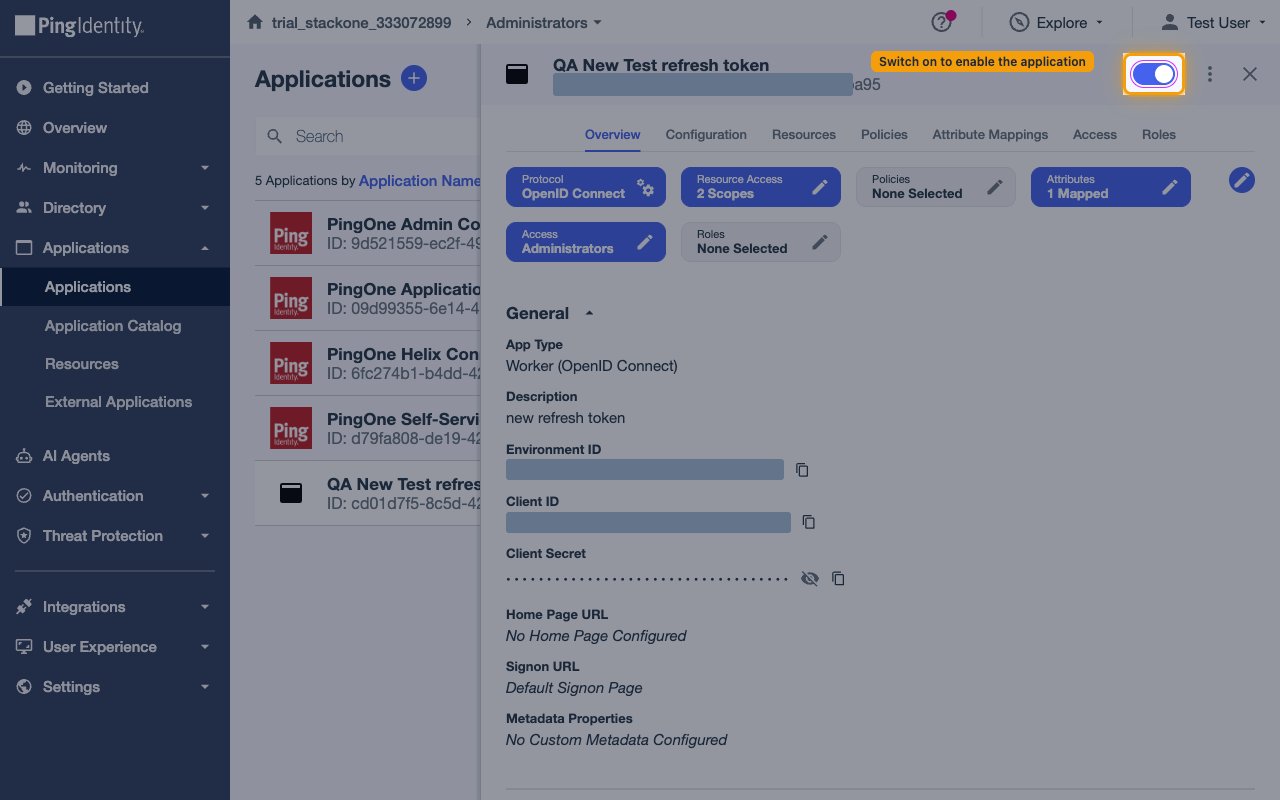
Task: Open the three-dot more options menu
Action: tap(1210, 74)
